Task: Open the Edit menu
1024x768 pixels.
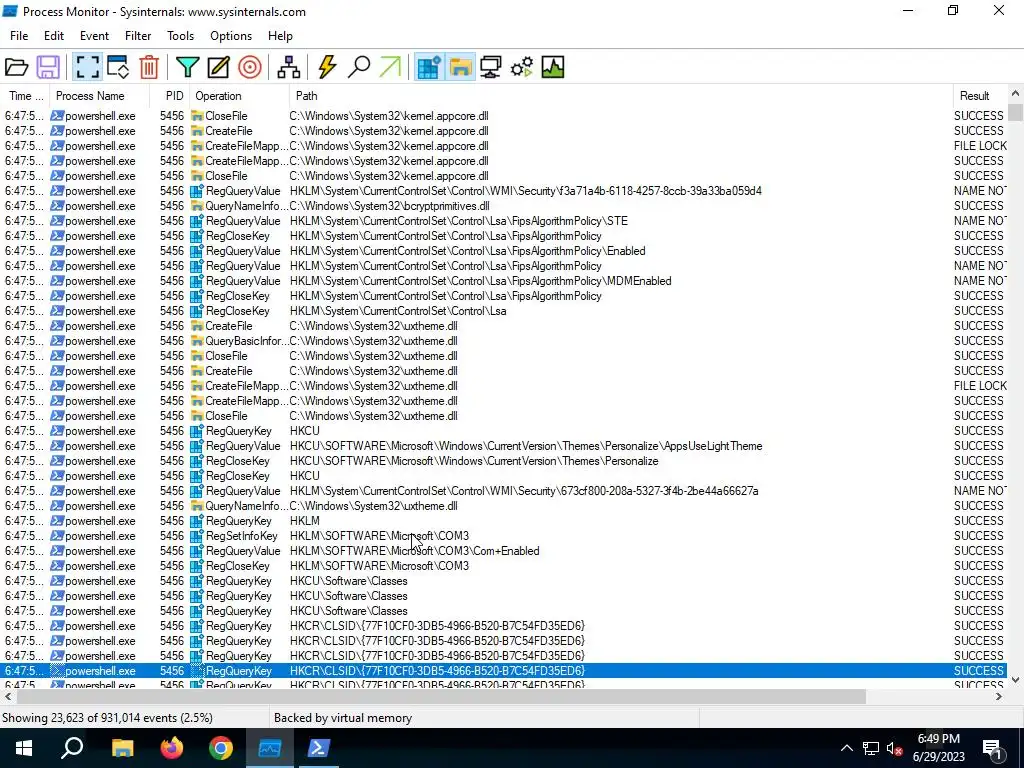Action: pos(54,36)
